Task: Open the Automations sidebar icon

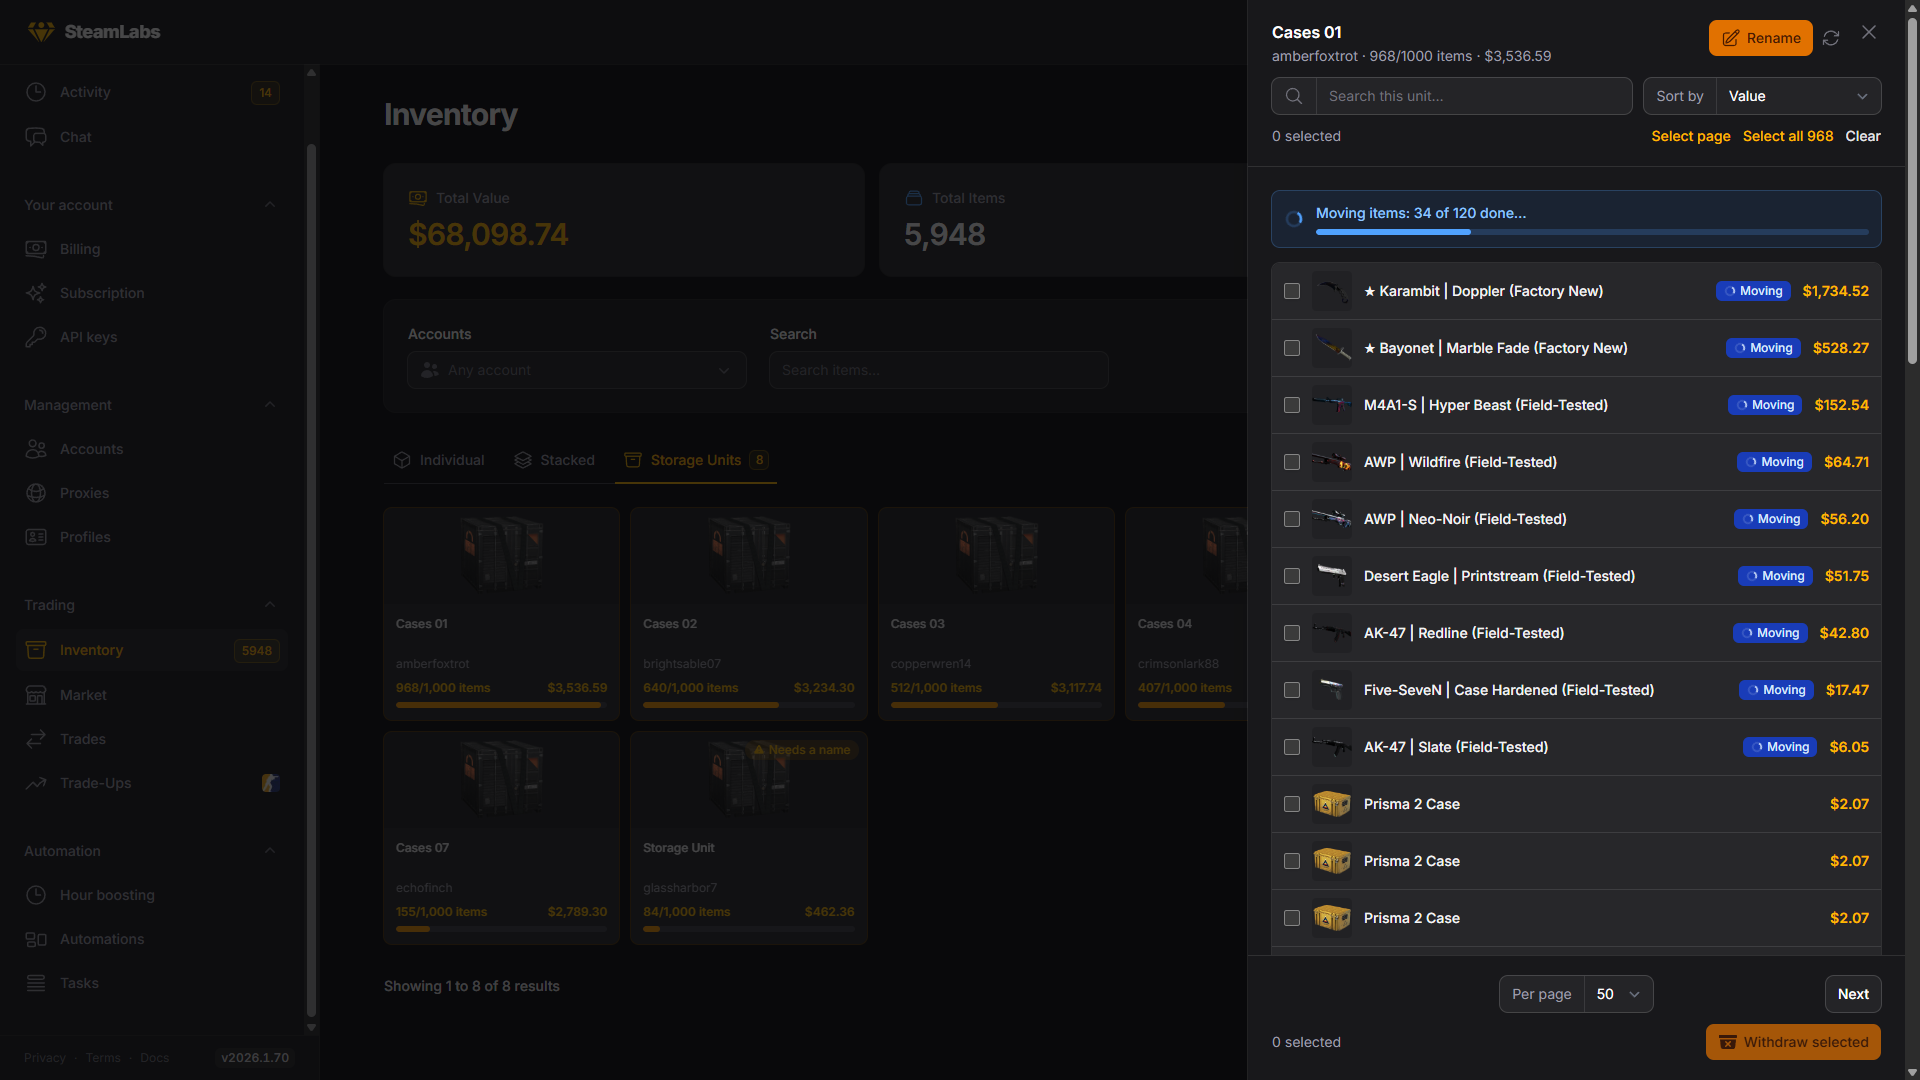Action: (x=36, y=939)
